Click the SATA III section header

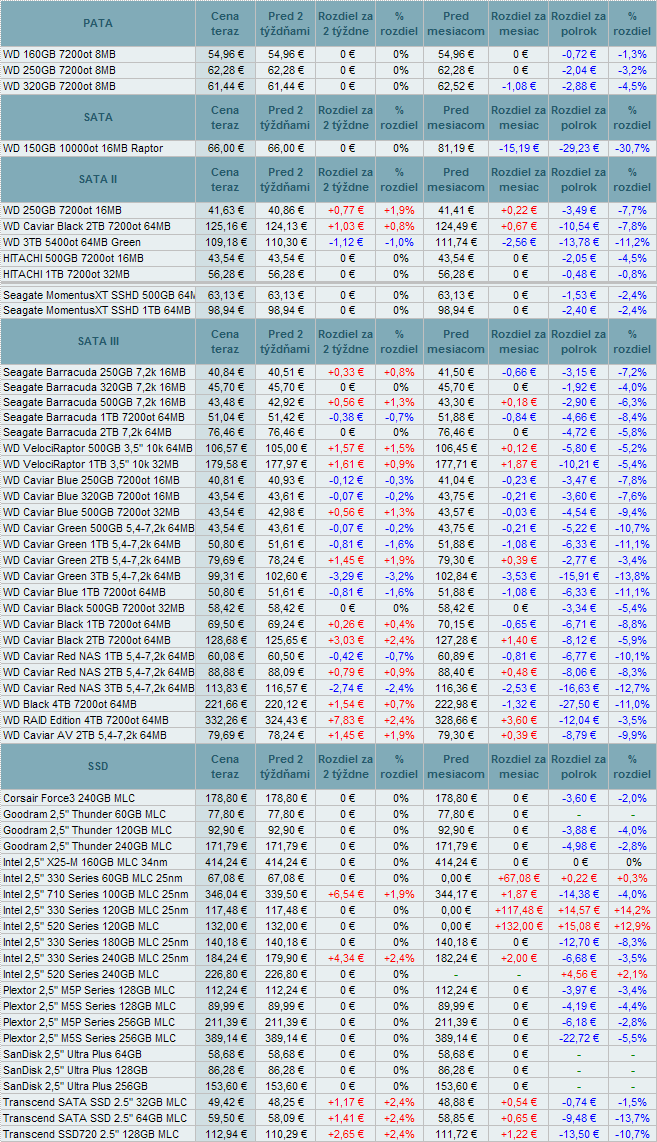point(98,341)
